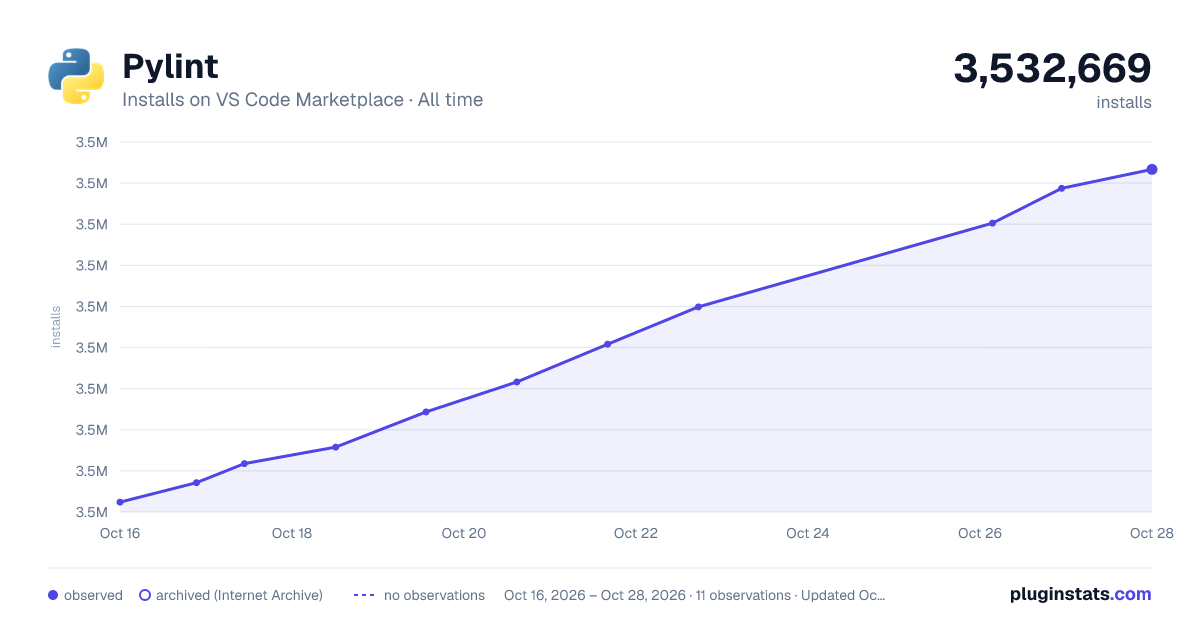Click the Oct 26 x-axis label

pyautogui.click(x=980, y=533)
